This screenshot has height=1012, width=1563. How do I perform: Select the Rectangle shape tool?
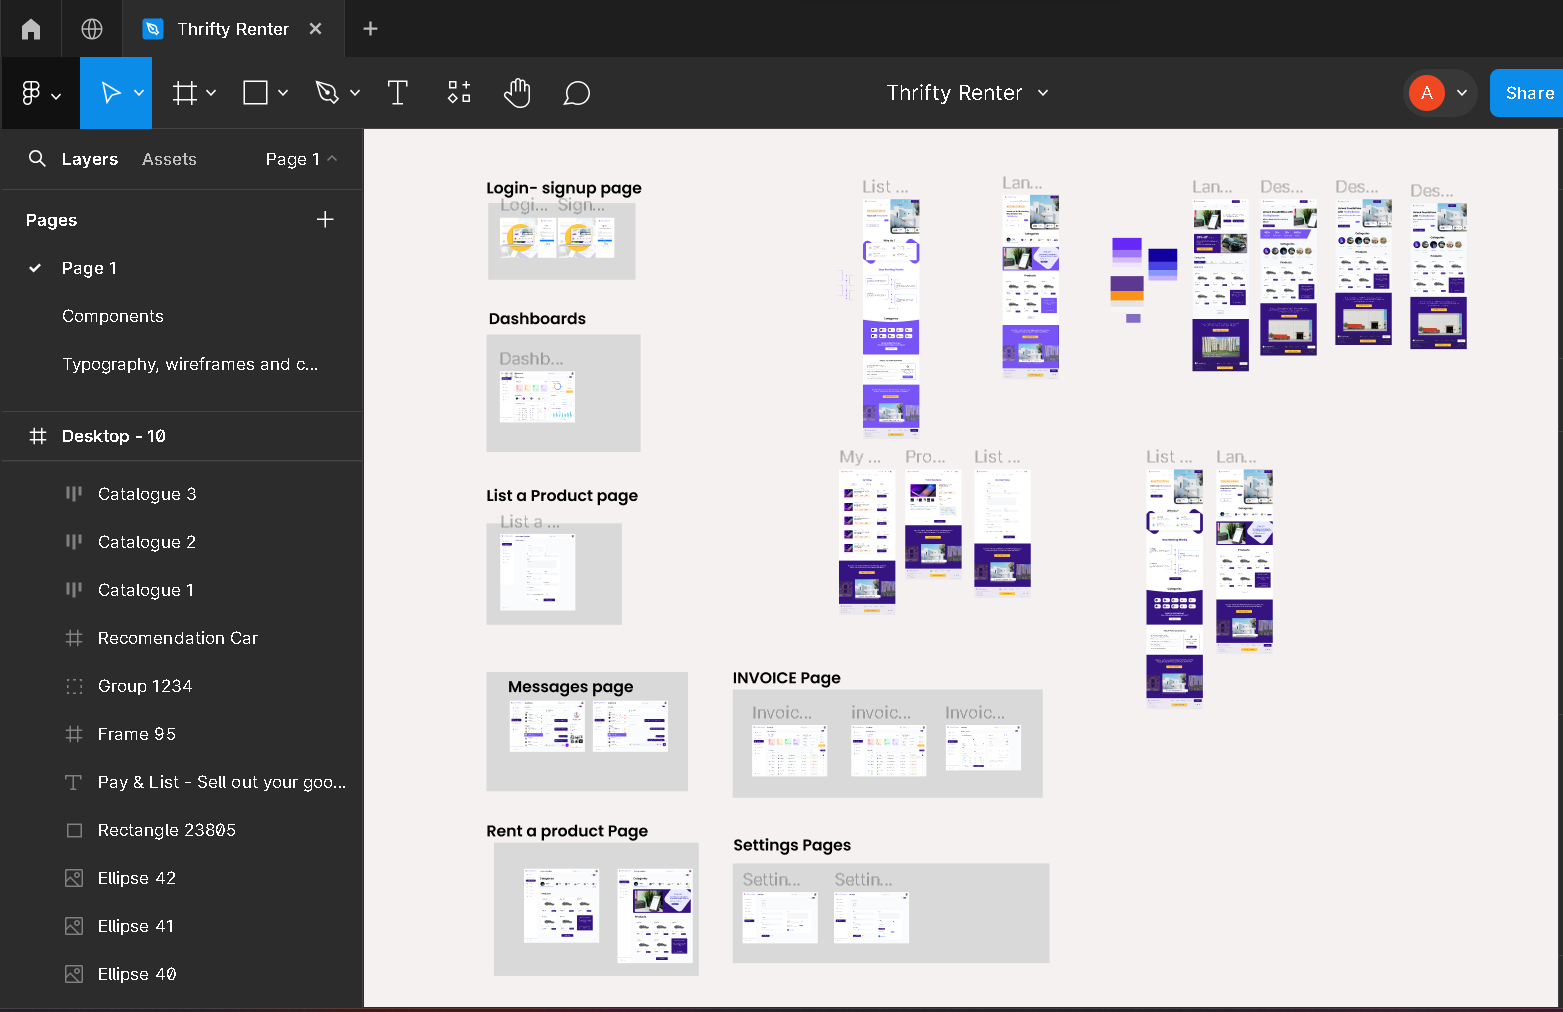pyautogui.click(x=255, y=92)
